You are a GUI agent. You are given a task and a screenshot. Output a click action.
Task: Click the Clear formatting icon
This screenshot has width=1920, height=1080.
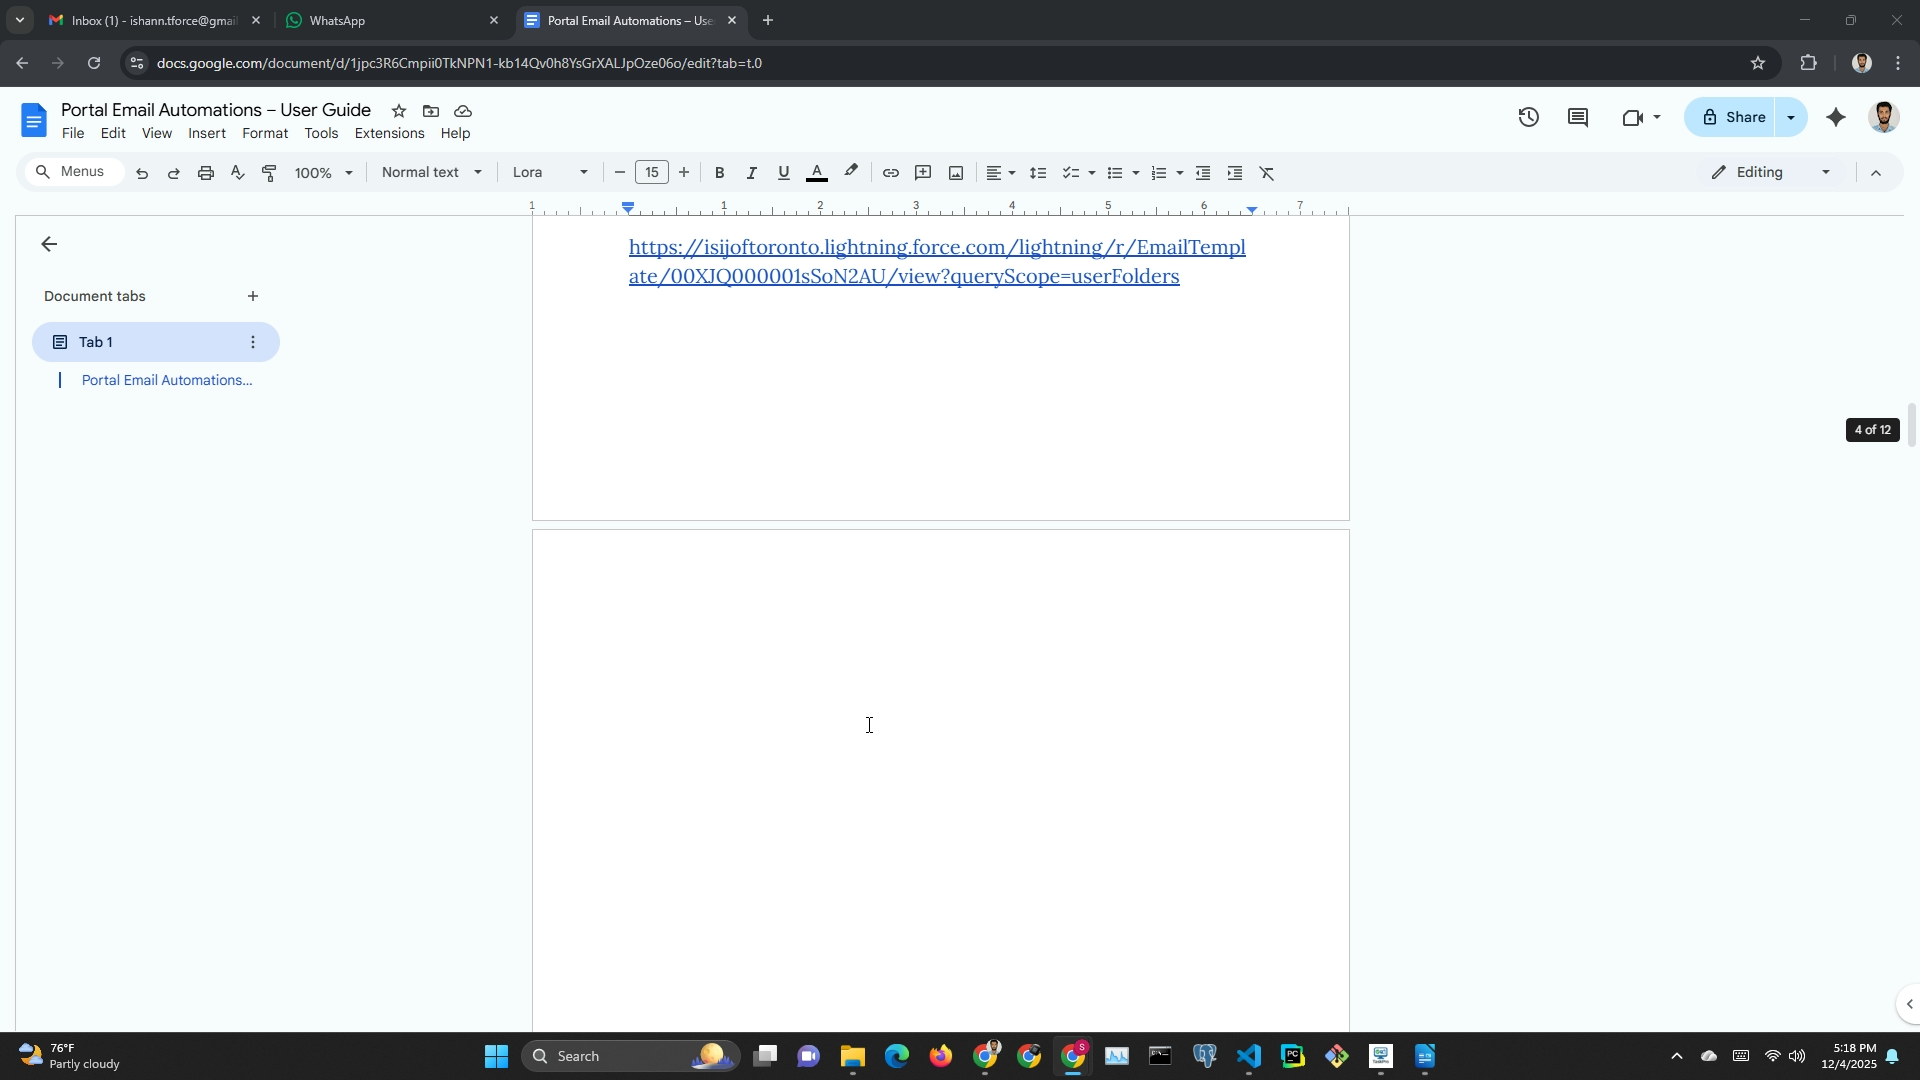(x=1267, y=173)
